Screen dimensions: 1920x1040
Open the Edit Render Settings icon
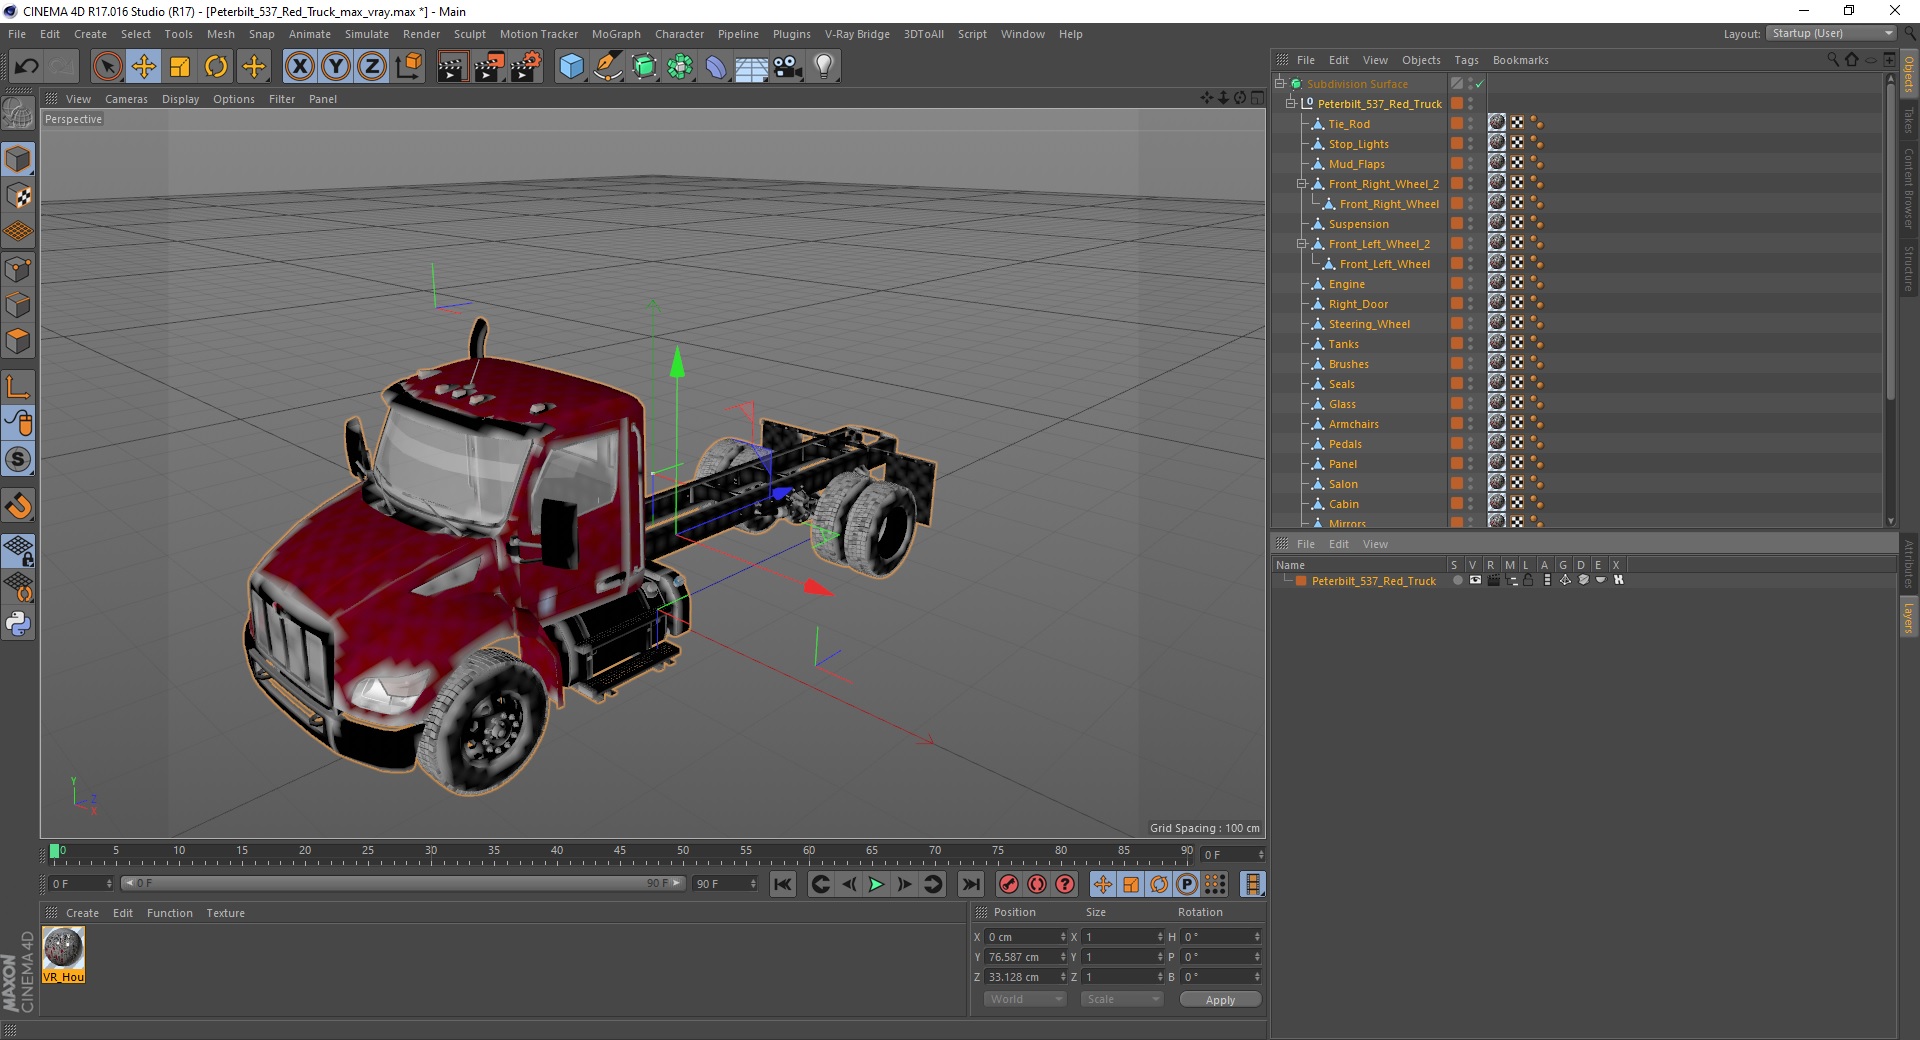526,67
